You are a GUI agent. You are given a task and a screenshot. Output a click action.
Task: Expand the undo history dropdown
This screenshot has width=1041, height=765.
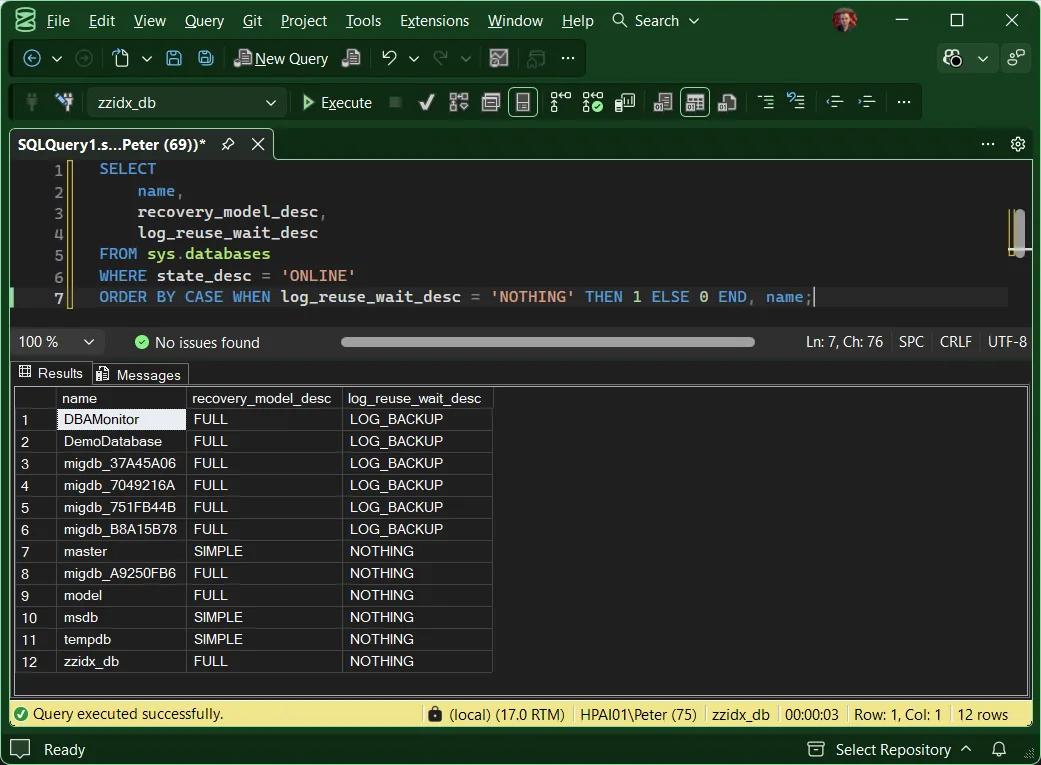414,59
